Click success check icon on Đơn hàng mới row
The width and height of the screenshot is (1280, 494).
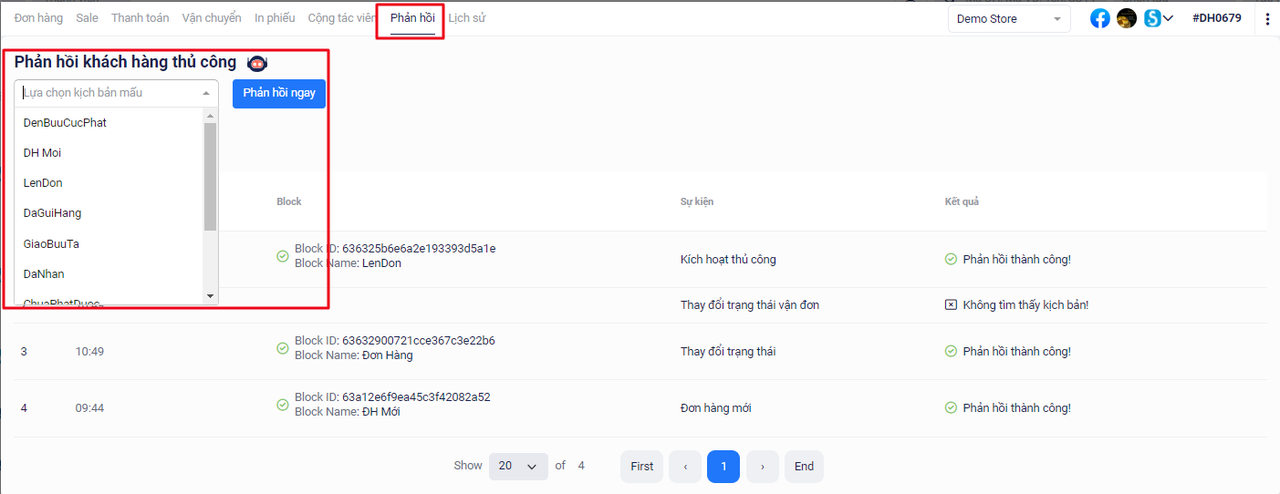950,408
